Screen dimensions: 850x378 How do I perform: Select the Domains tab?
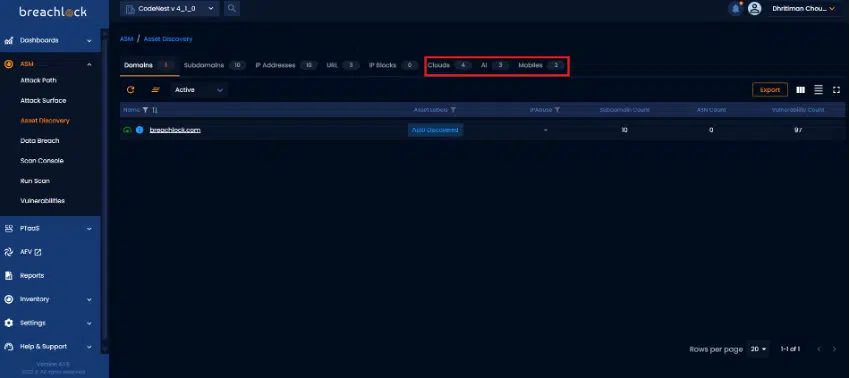pyautogui.click(x=149, y=65)
